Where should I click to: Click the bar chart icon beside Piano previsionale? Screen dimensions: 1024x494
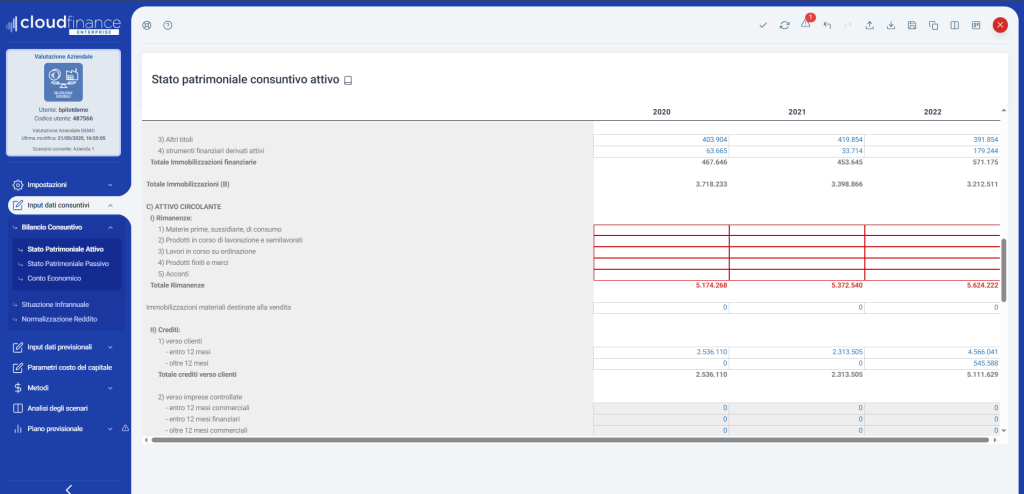pyautogui.click(x=18, y=429)
